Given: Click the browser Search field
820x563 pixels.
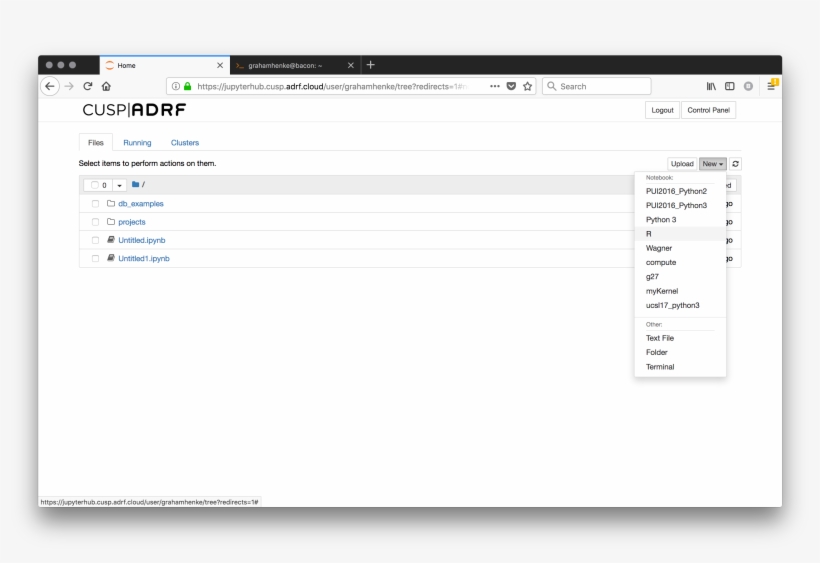Looking at the screenshot, I should (x=597, y=86).
